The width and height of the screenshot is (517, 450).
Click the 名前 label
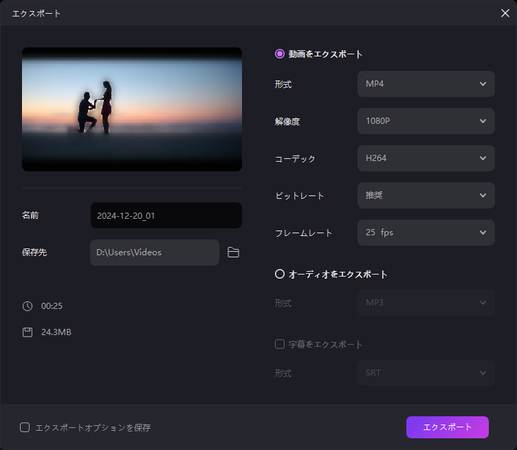pyautogui.click(x=30, y=216)
